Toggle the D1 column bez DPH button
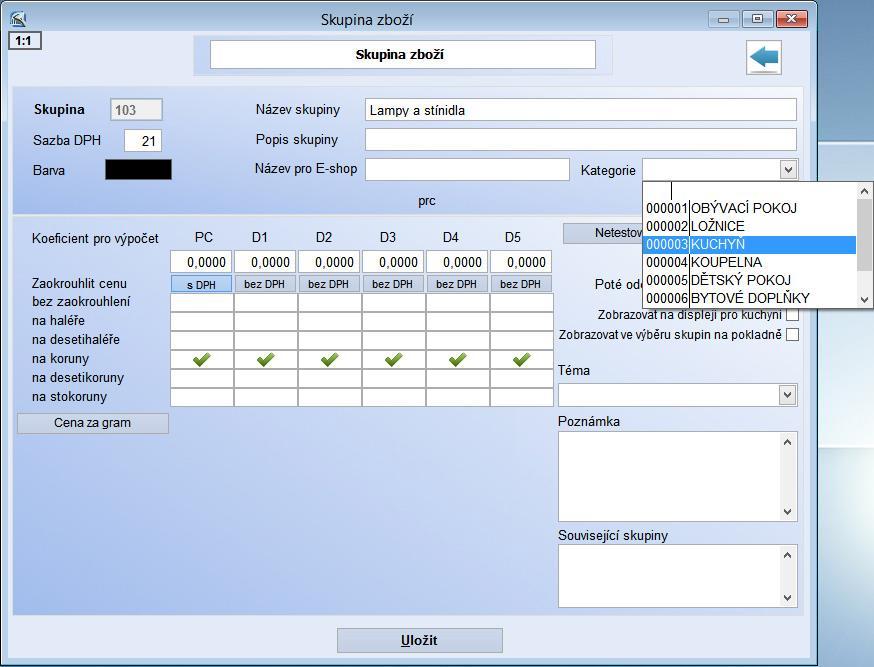 coord(264,284)
